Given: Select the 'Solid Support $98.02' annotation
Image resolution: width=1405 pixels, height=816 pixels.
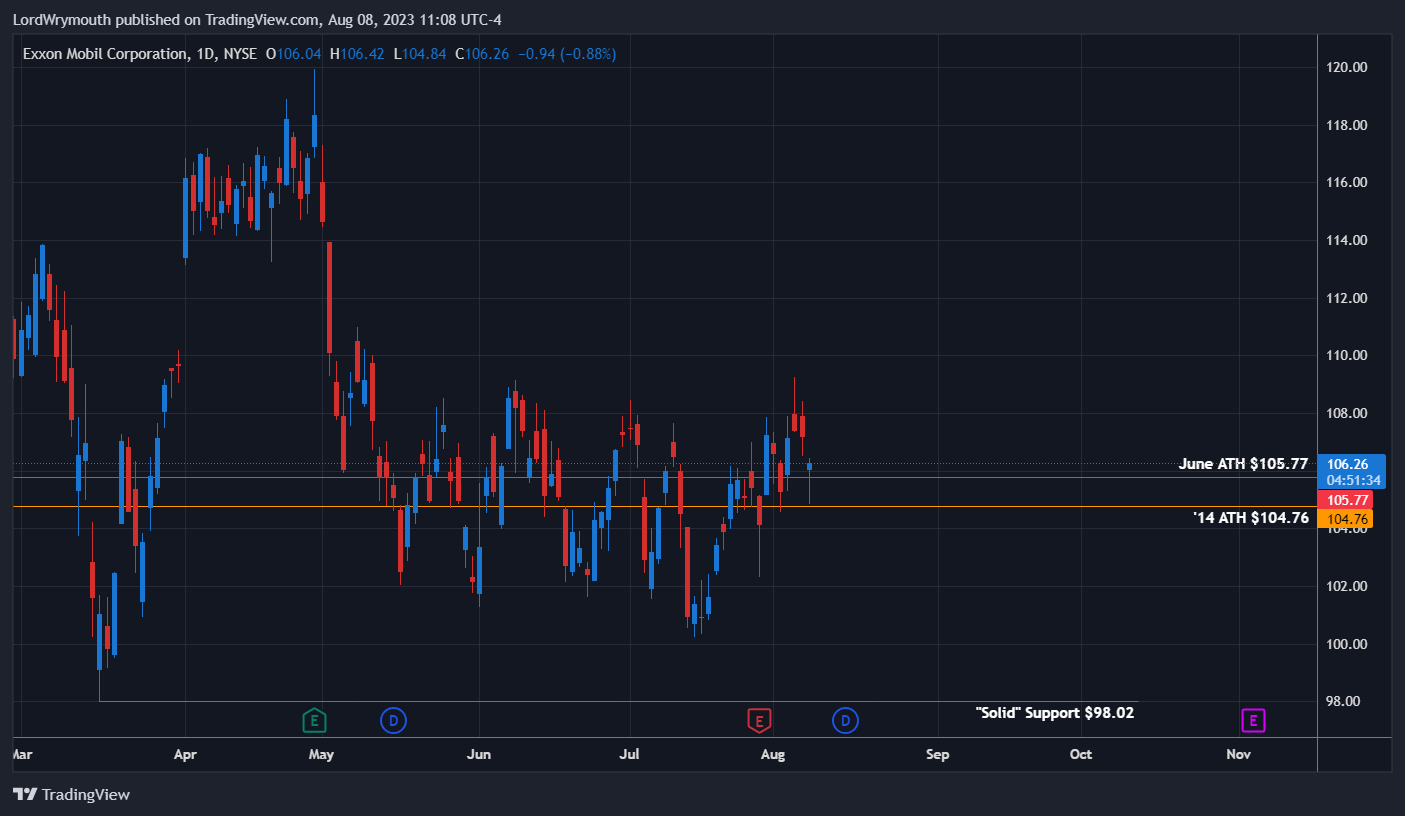Looking at the screenshot, I should pos(1055,713).
